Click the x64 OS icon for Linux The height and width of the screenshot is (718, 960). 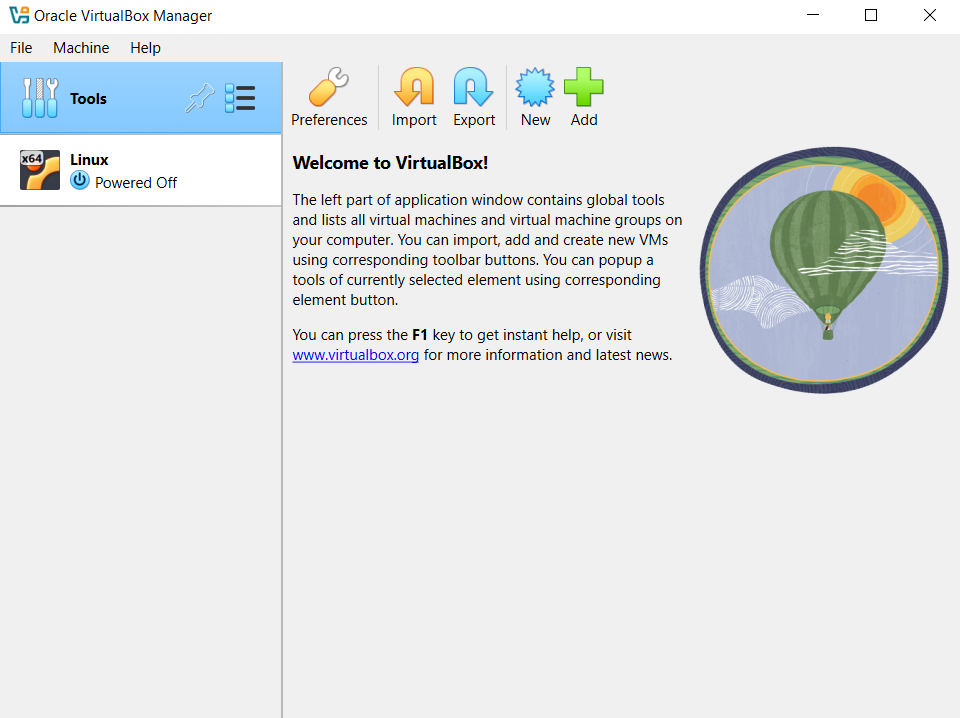click(40, 170)
